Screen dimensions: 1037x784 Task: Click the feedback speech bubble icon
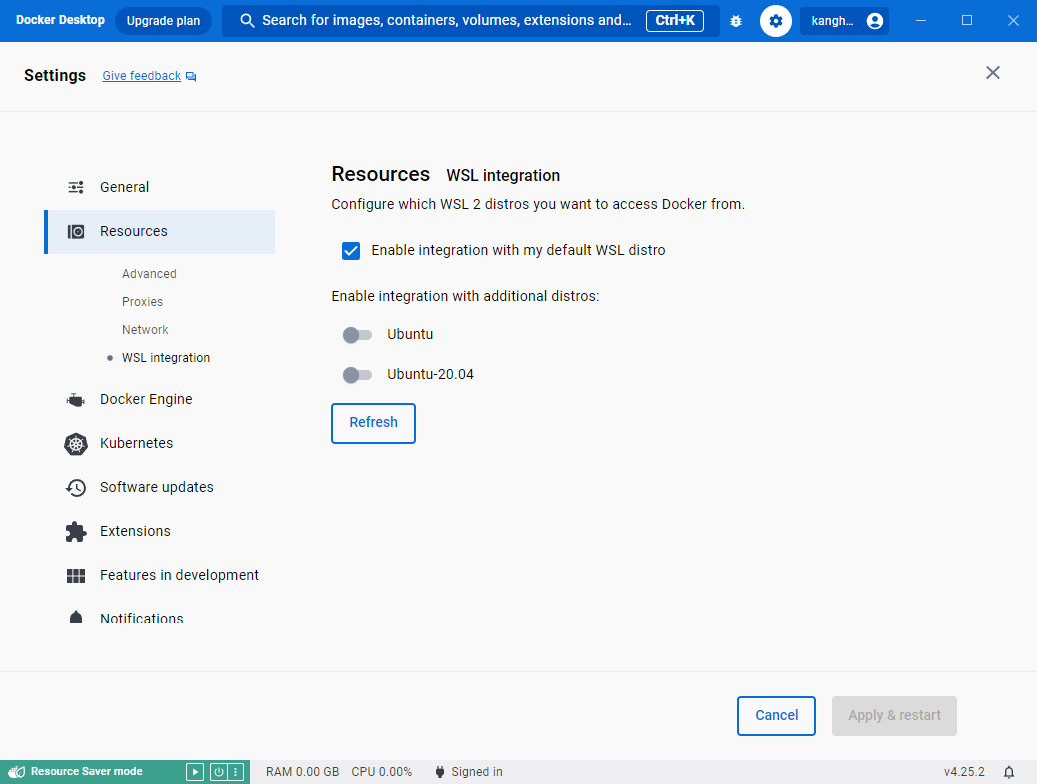point(191,77)
